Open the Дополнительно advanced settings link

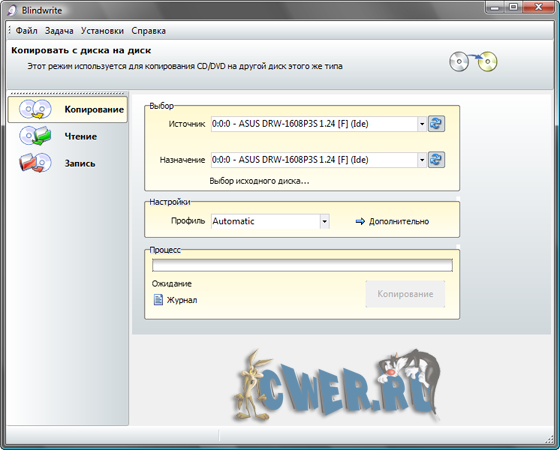coord(399,221)
